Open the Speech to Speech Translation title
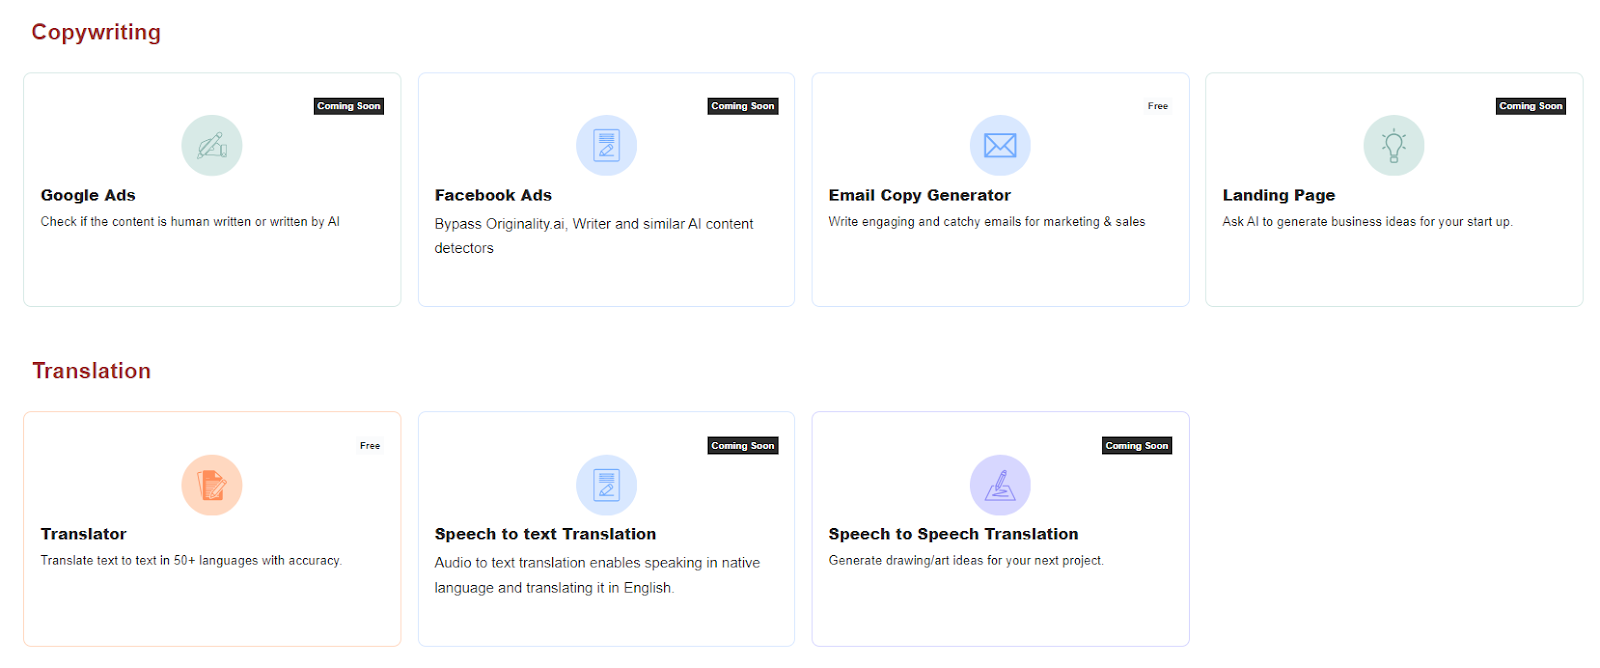The image size is (1600, 668). [953, 534]
